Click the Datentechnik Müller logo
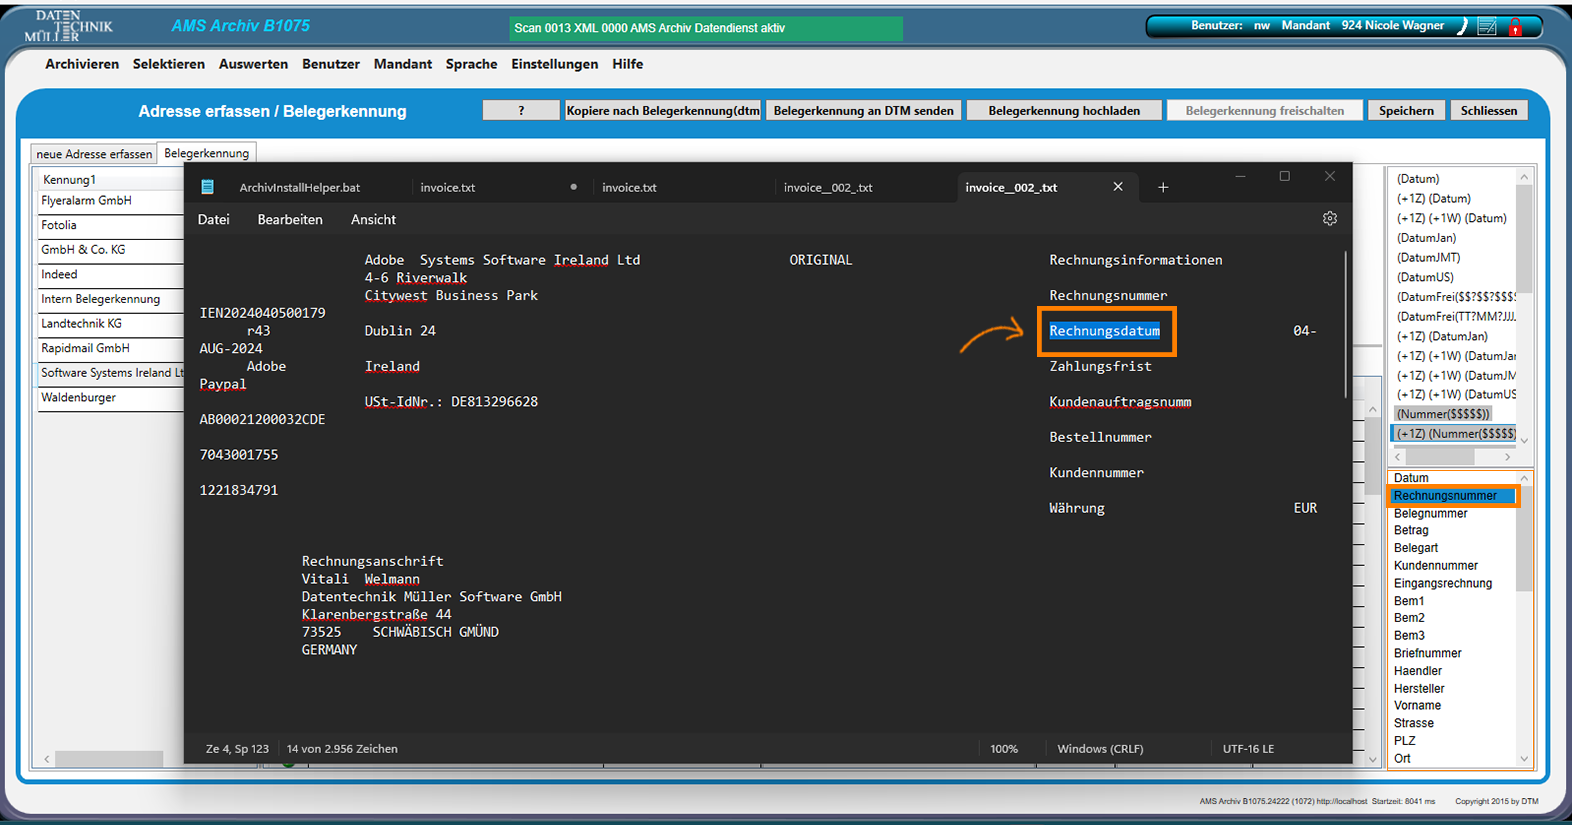 coord(68,25)
